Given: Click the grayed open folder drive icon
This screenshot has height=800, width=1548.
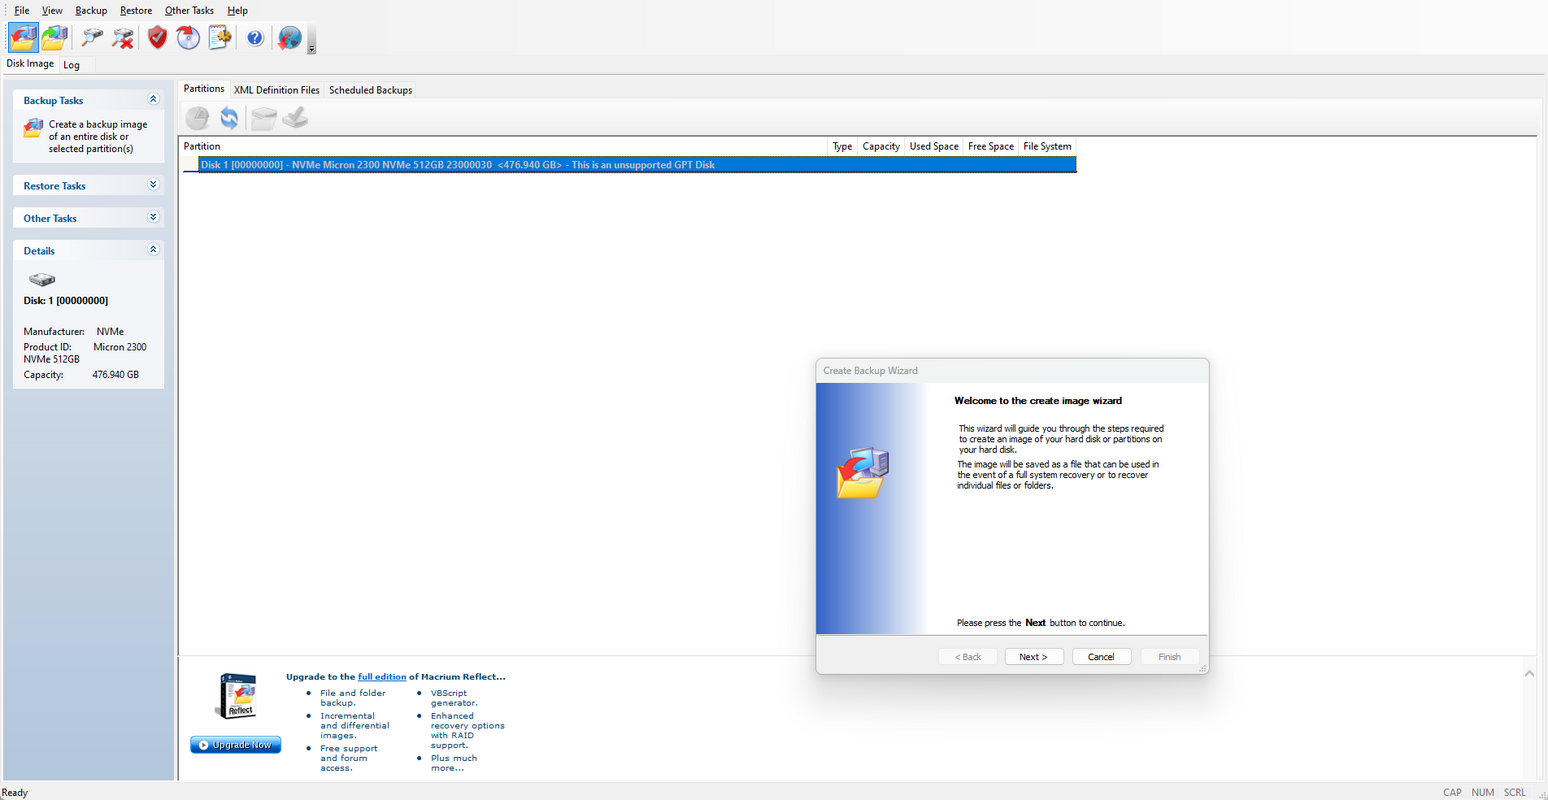Looking at the screenshot, I should point(263,119).
